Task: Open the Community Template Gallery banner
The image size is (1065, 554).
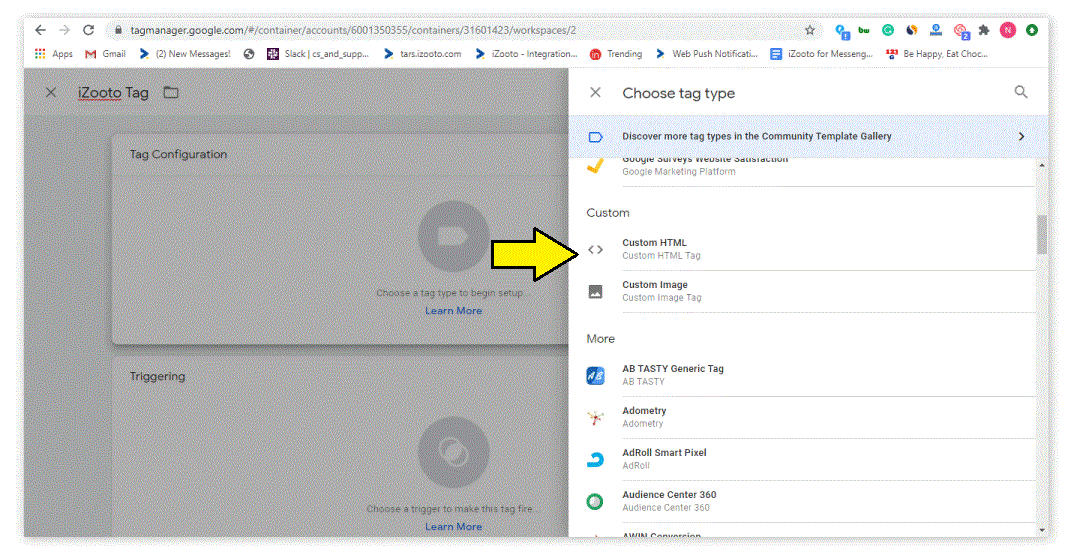Action: point(807,136)
